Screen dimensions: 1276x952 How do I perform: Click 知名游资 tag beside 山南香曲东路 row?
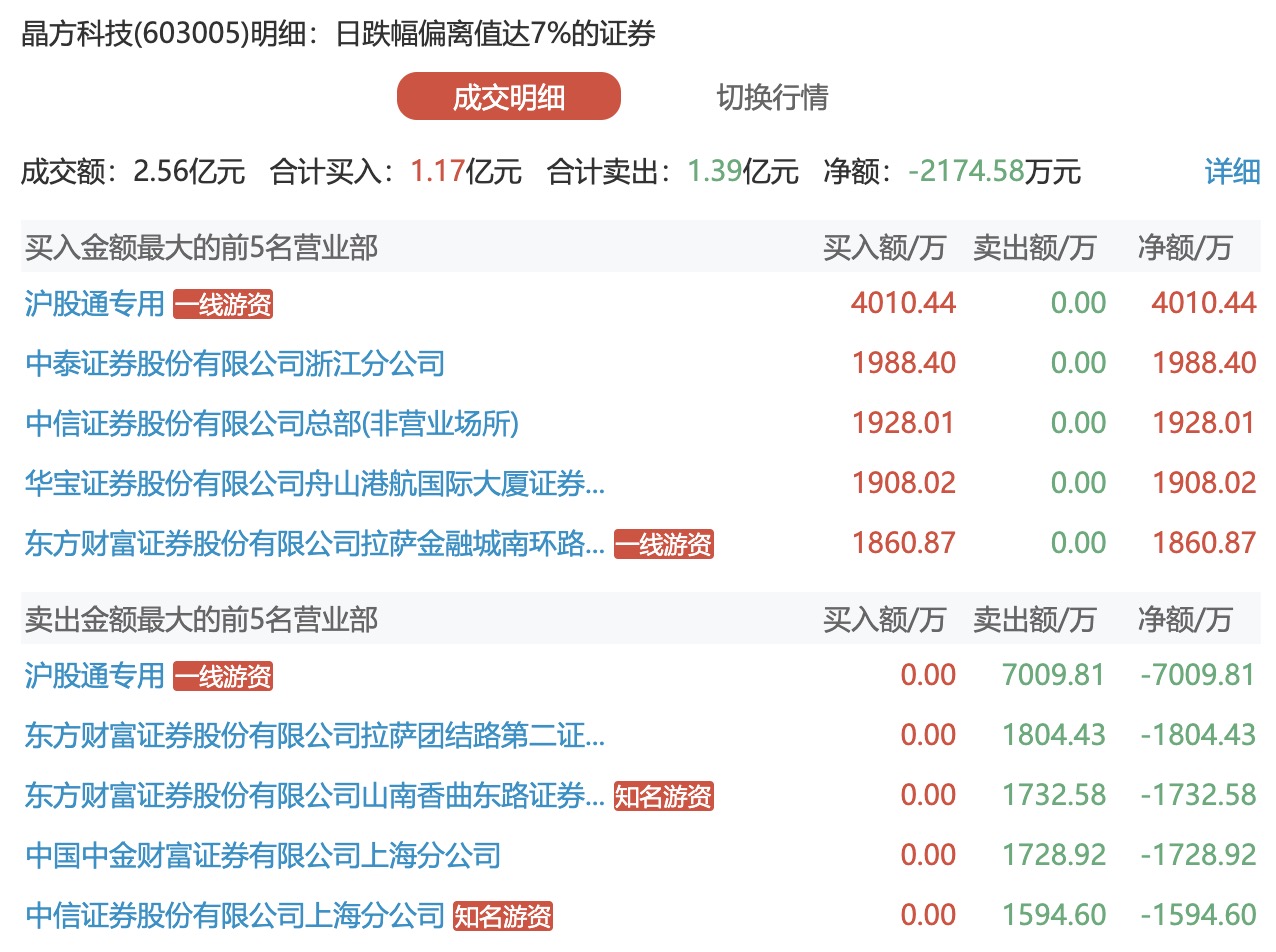tap(664, 797)
